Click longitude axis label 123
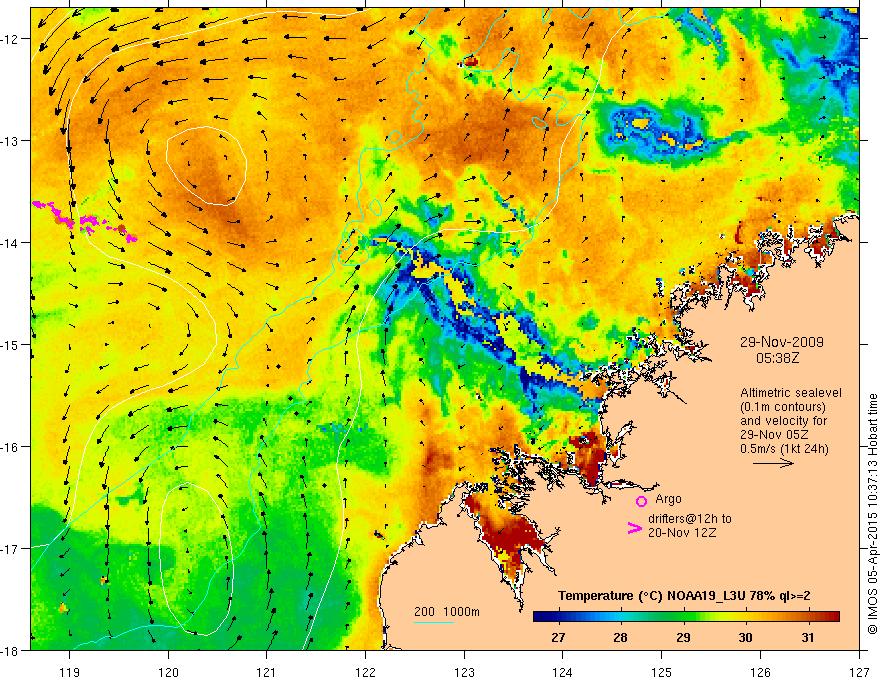 pos(464,672)
